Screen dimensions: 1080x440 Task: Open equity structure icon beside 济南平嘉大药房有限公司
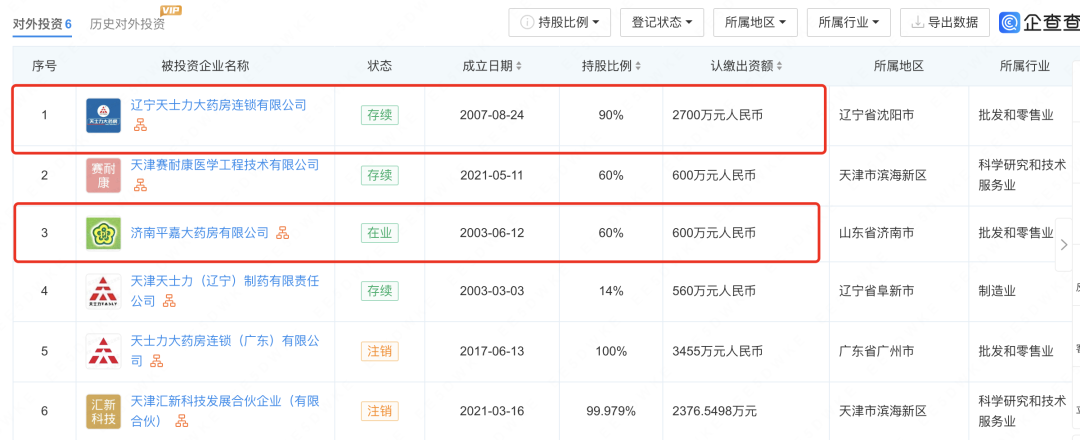(282, 233)
